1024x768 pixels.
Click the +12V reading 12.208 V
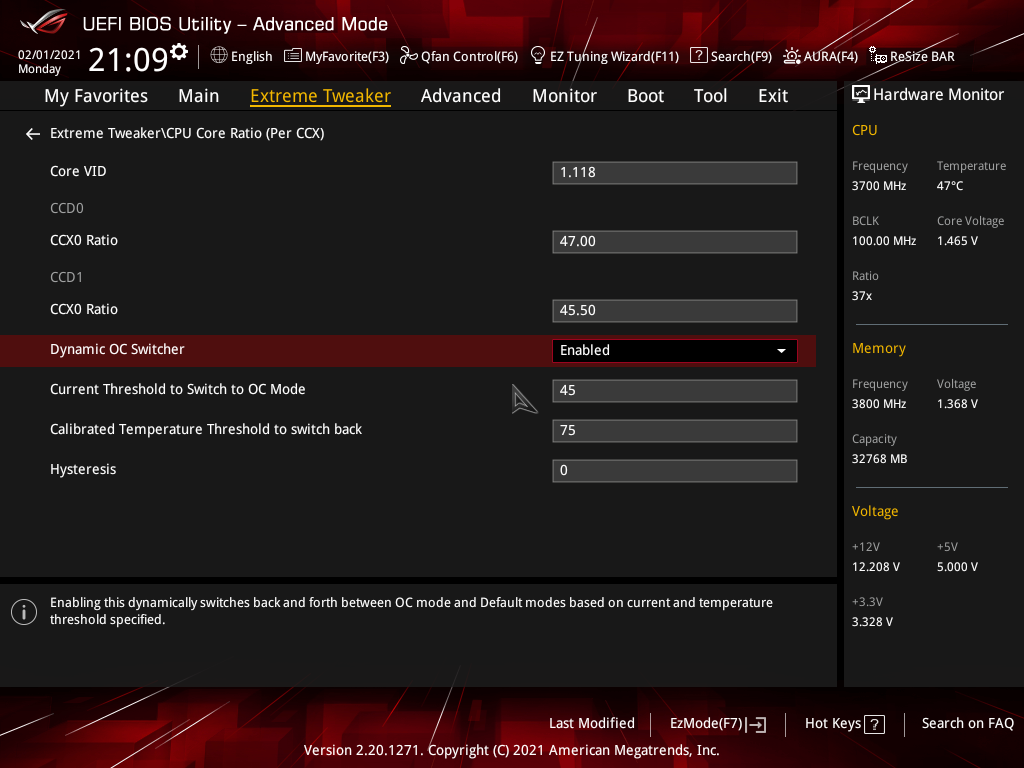click(x=876, y=567)
